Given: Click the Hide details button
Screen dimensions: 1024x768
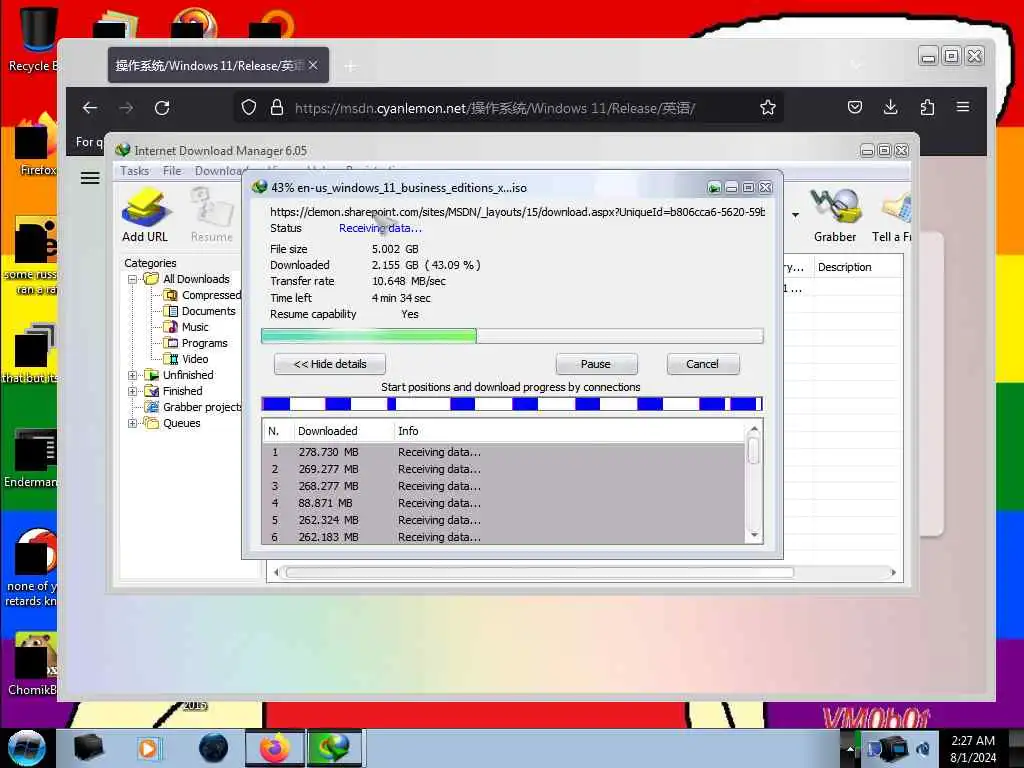Looking at the screenshot, I should [330, 364].
